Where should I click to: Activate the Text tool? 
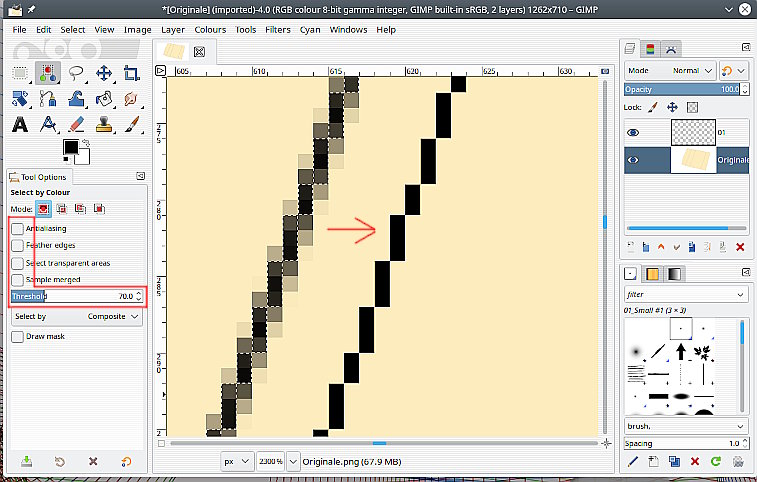20,125
